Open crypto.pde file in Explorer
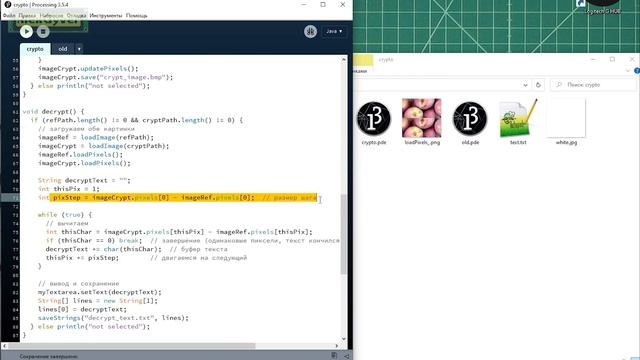The width and height of the screenshot is (640, 360). click(373, 123)
